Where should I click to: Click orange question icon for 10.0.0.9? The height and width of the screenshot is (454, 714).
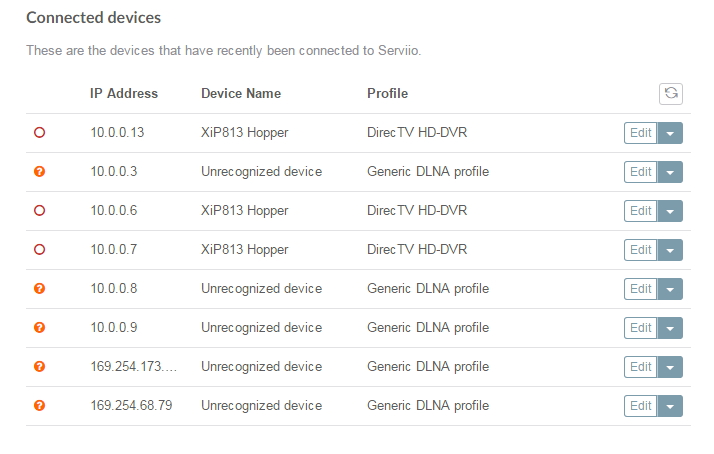[40, 328]
